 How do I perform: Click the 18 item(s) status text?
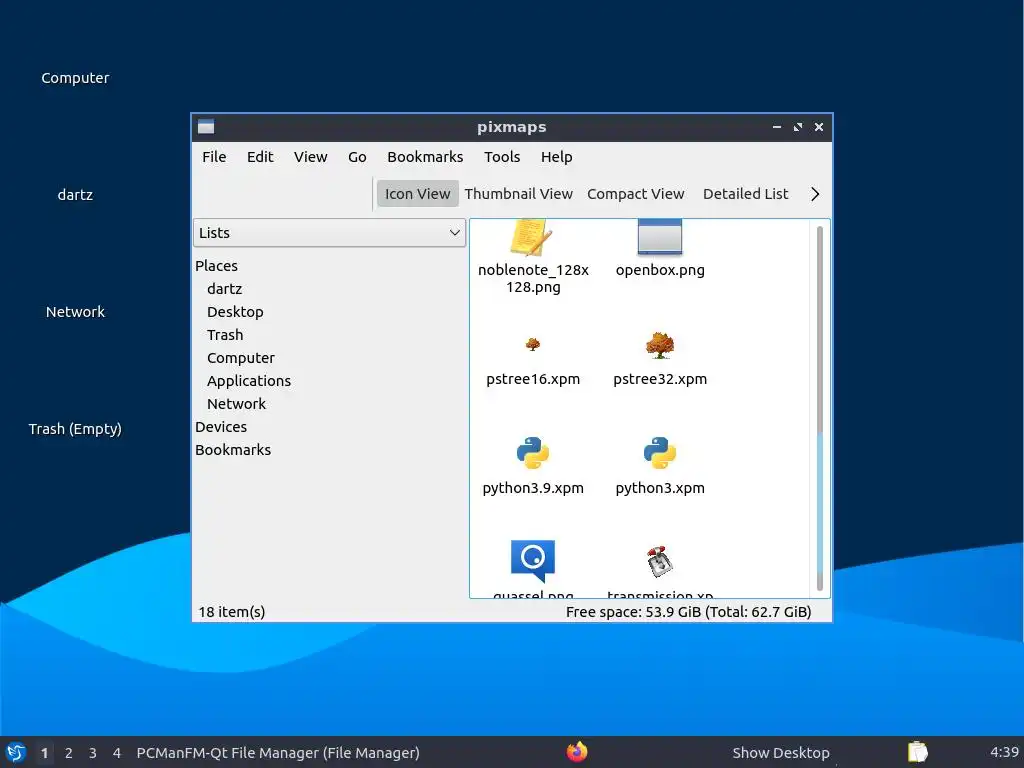232,612
